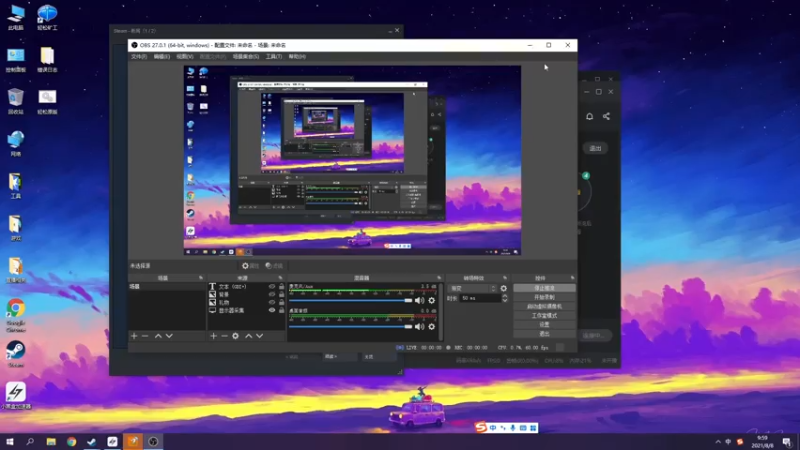Open the scene transition properties gear
Screen dimensions: 800x450
[504, 289]
